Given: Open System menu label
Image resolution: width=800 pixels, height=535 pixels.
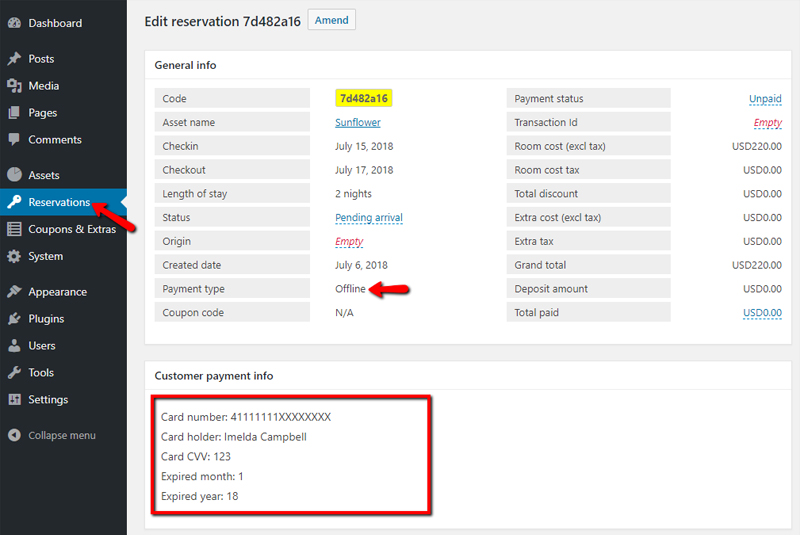Looking at the screenshot, I should pos(46,256).
